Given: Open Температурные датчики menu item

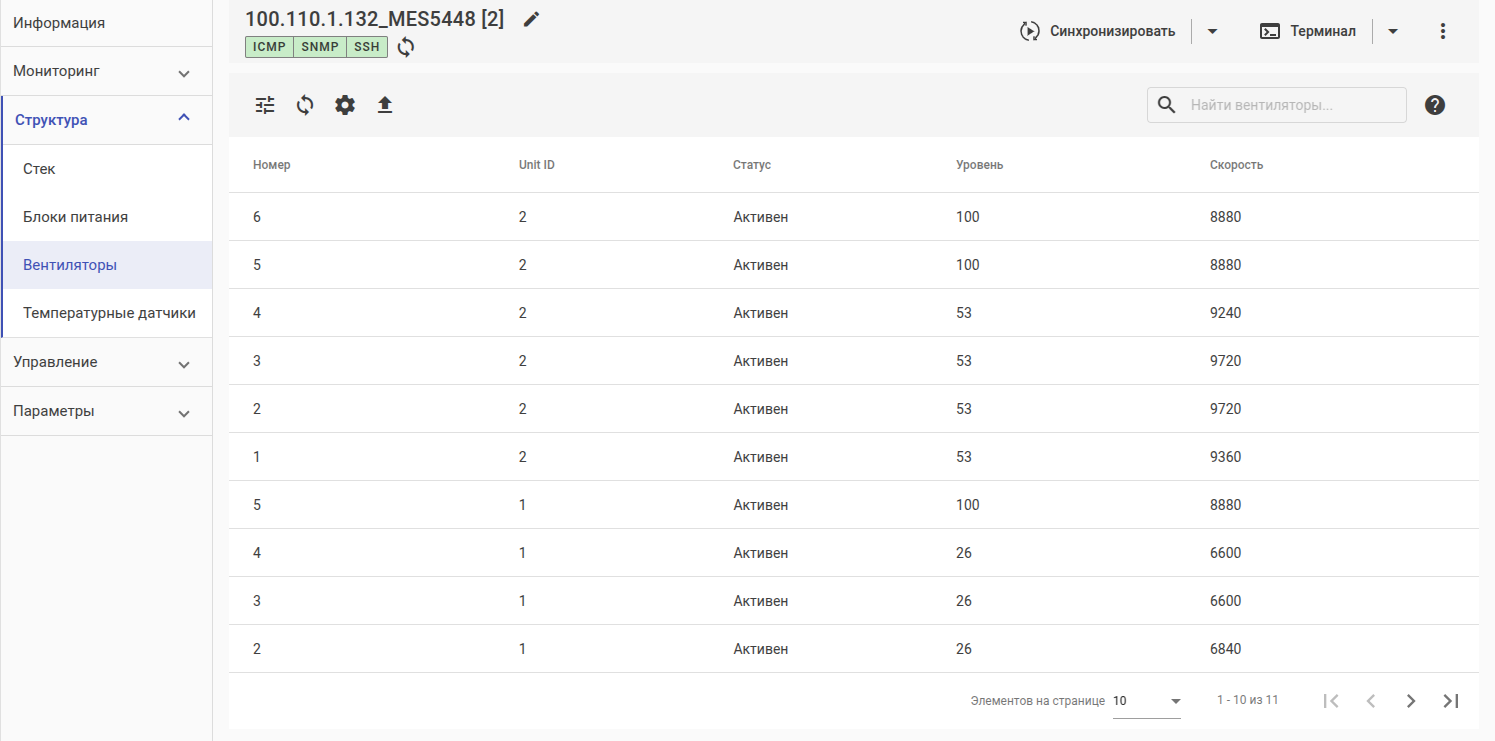Looking at the screenshot, I should (x=110, y=313).
